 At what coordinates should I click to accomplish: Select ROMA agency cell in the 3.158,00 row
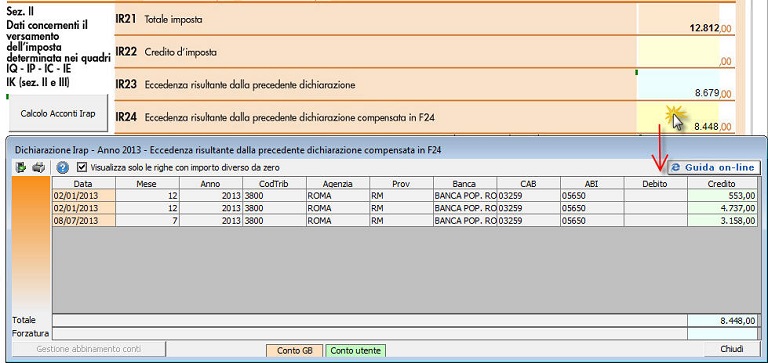click(x=338, y=221)
